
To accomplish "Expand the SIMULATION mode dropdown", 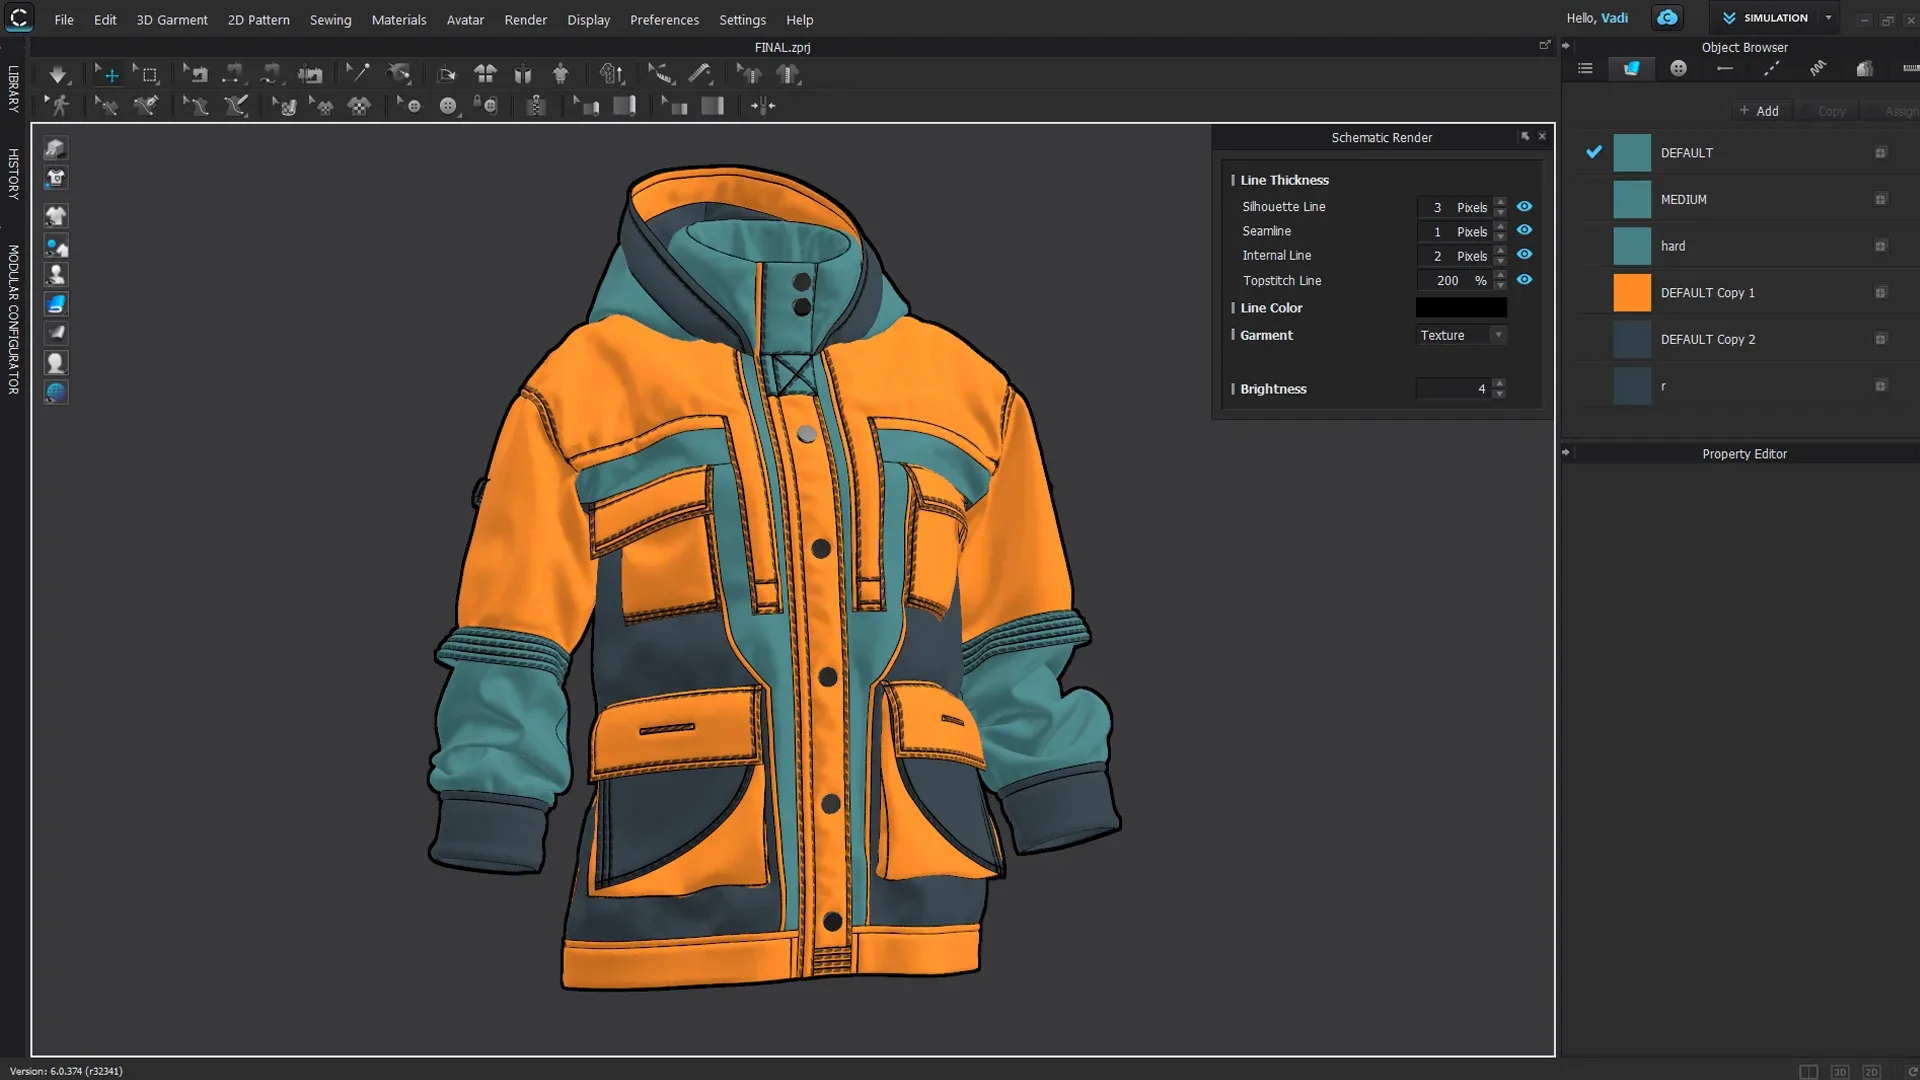I will click(1826, 17).
